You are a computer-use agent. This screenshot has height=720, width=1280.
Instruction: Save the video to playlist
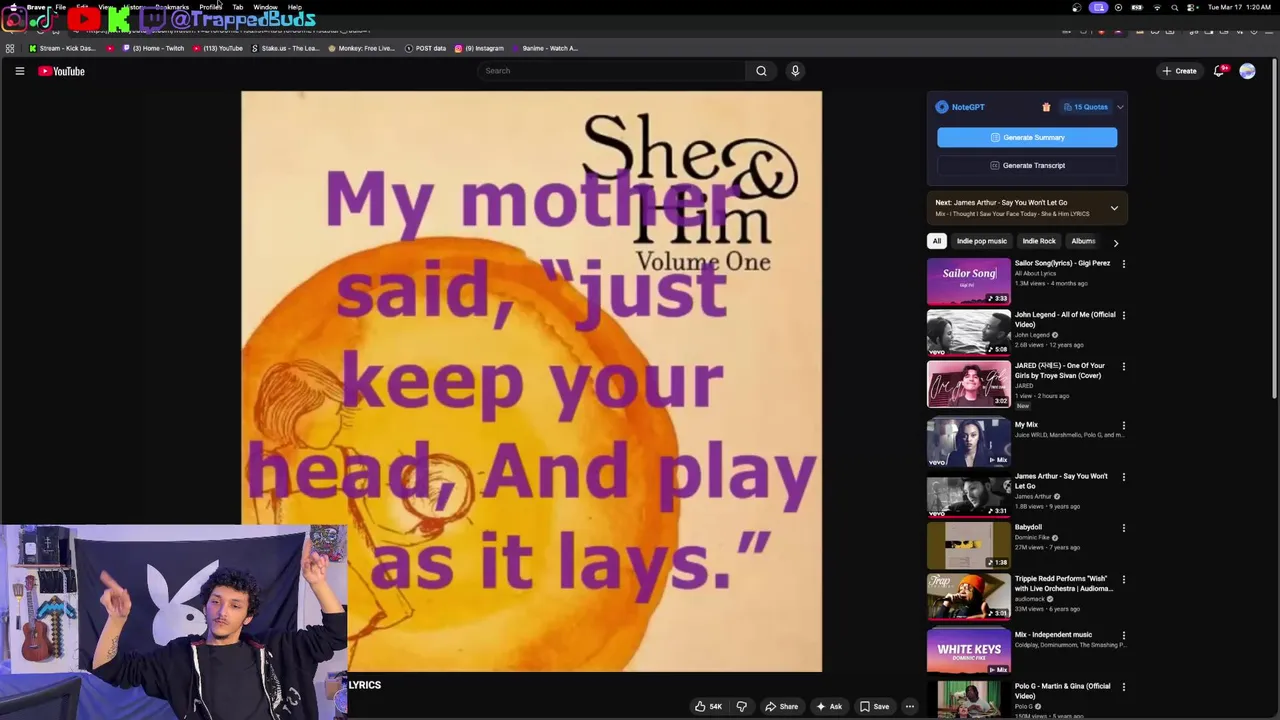(x=874, y=707)
